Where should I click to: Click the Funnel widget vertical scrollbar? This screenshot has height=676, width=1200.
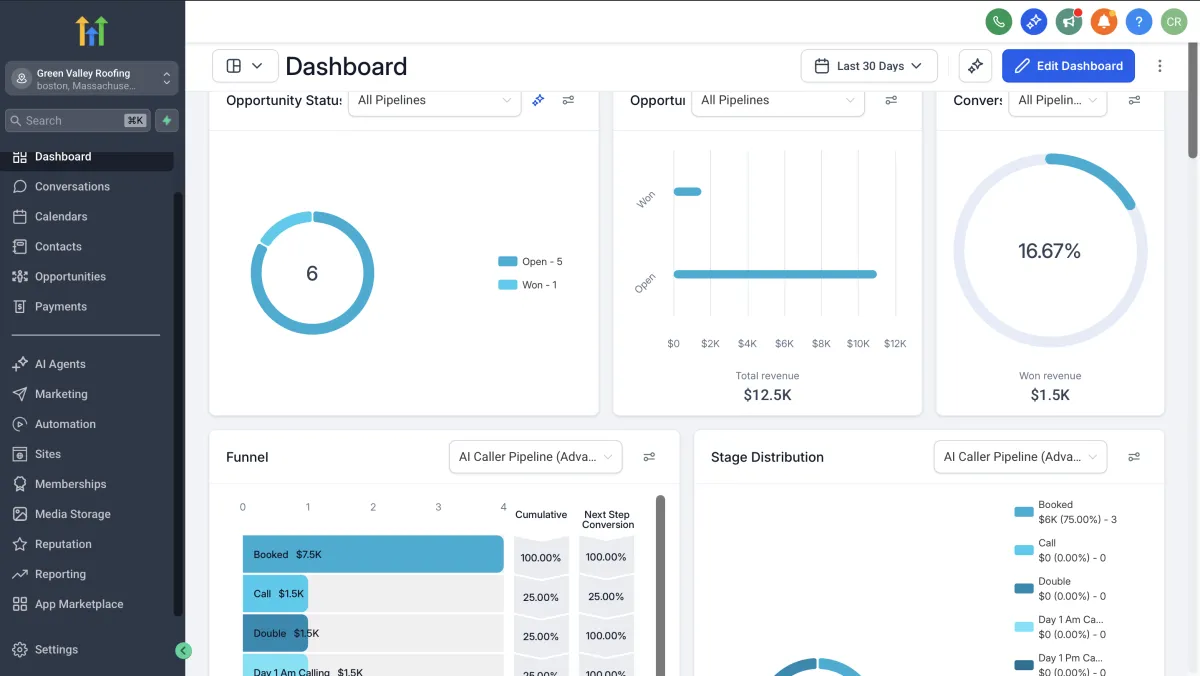(x=660, y=585)
